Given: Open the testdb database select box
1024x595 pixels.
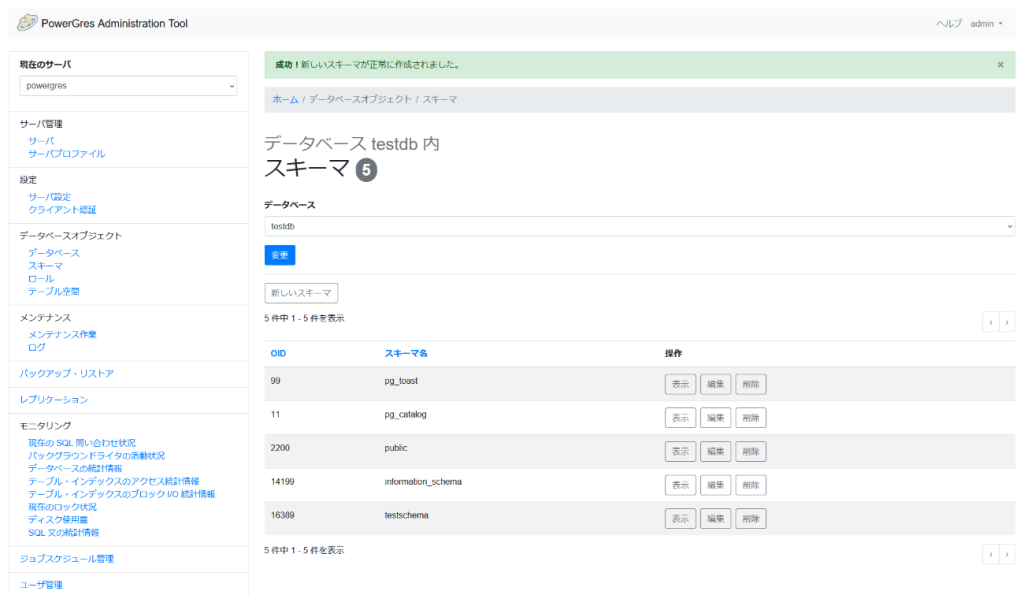Looking at the screenshot, I should tap(639, 226).
